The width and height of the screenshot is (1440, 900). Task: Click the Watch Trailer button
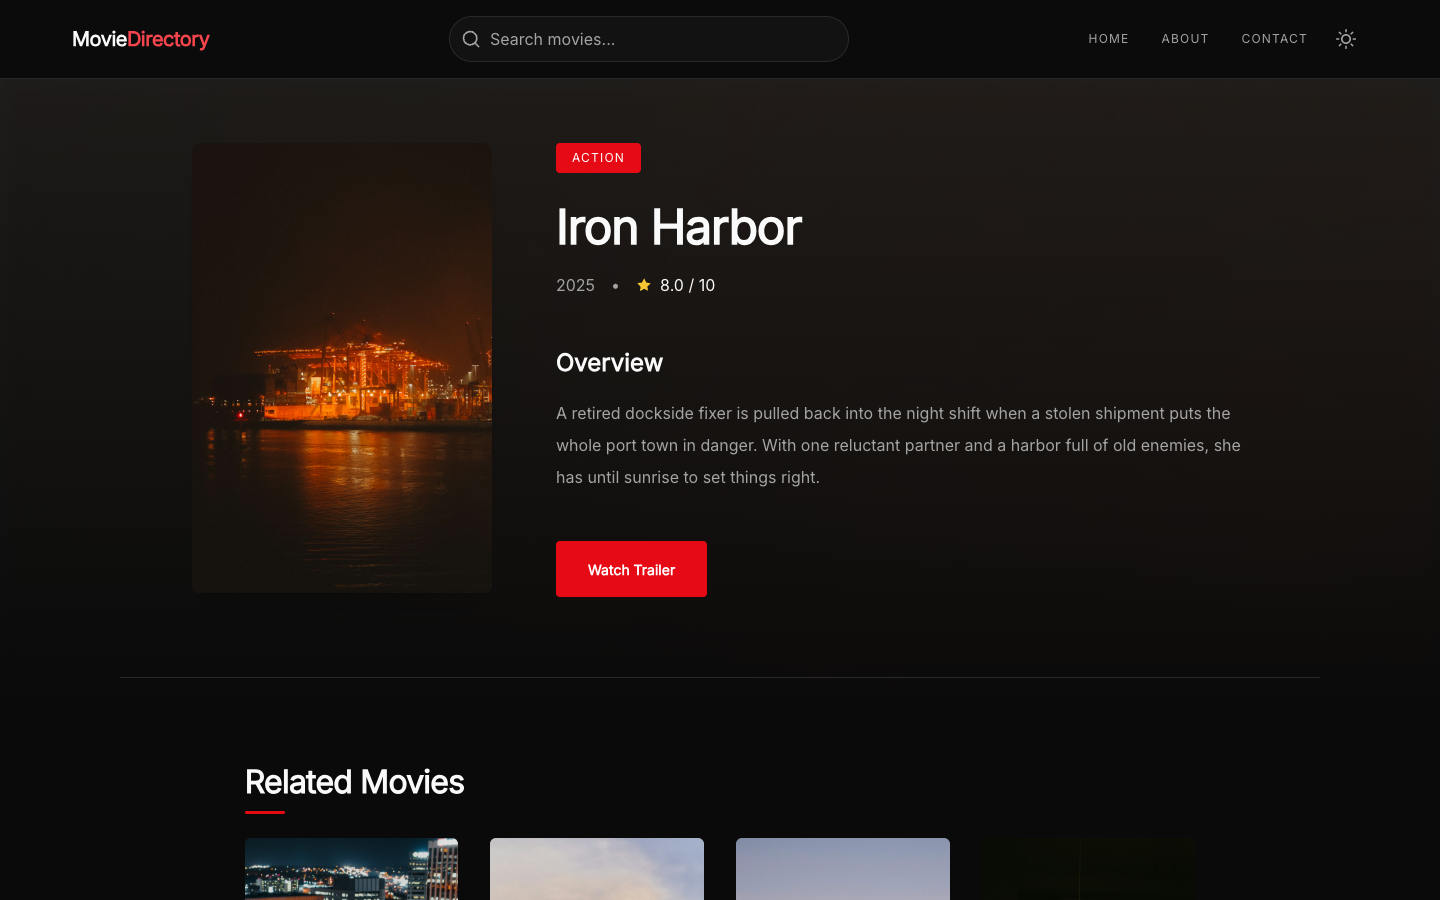(x=631, y=569)
